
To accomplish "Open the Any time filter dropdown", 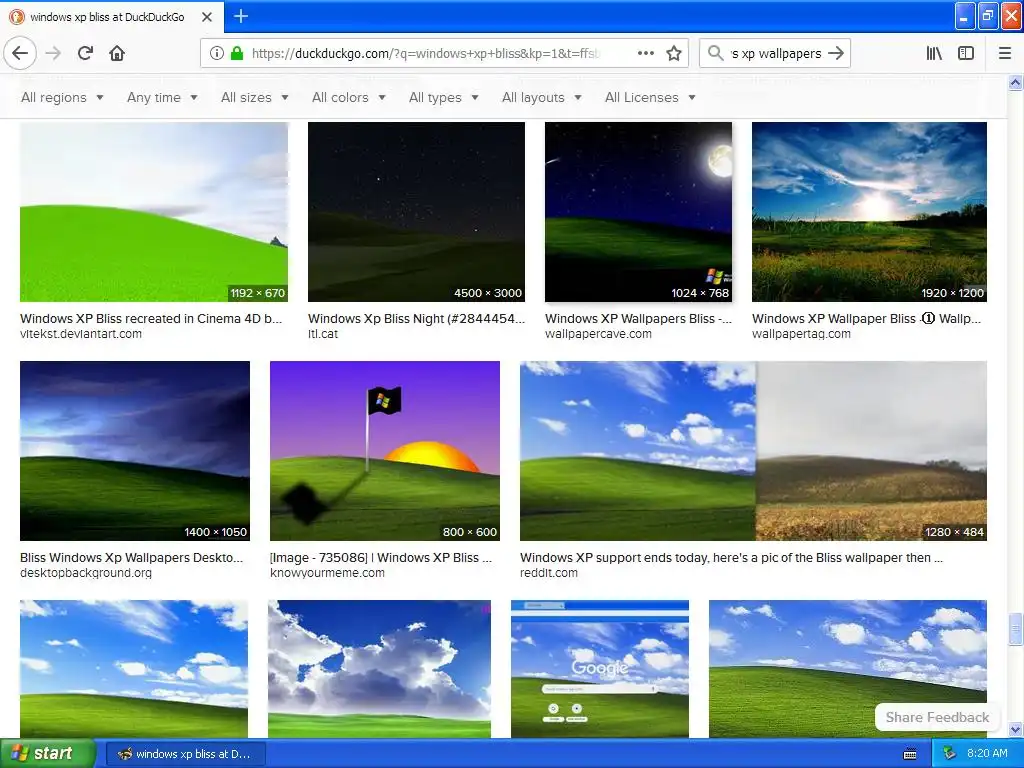I will (x=162, y=97).
